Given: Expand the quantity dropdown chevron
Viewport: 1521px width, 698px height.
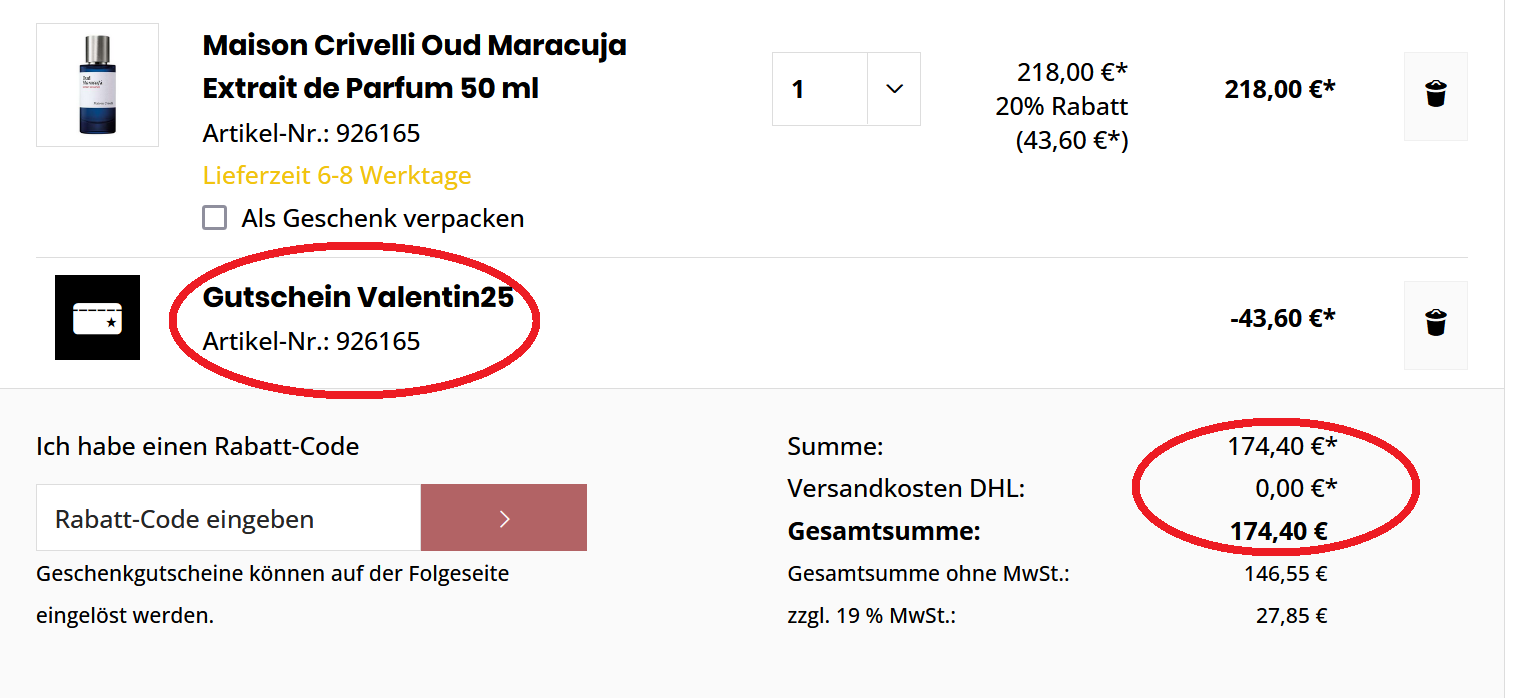Looking at the screenshot, I should coord(894,89).
